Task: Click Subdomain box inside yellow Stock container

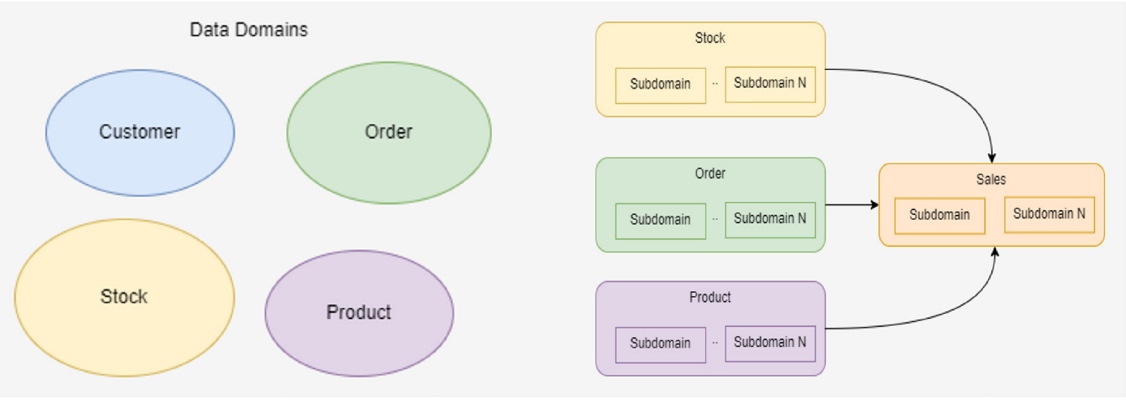Action: (x=660, y=84)
